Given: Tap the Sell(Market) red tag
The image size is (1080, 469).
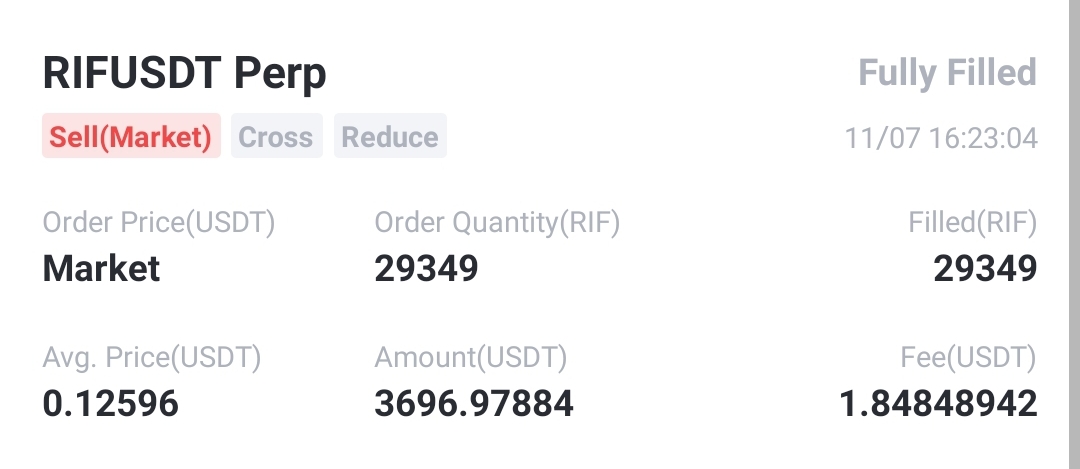Looking at the screenshot, I should coord(131,137).
